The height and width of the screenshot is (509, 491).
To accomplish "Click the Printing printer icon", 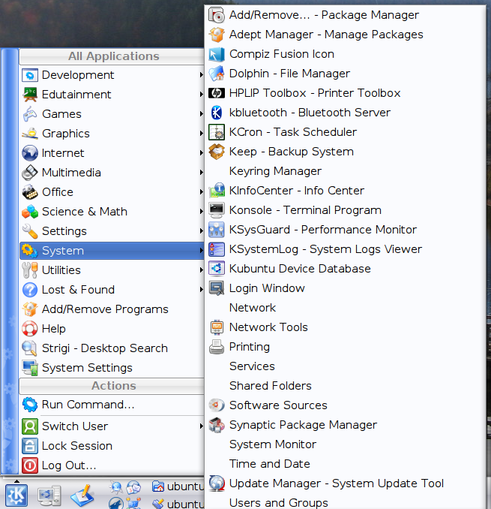I will tap(217, 347).
